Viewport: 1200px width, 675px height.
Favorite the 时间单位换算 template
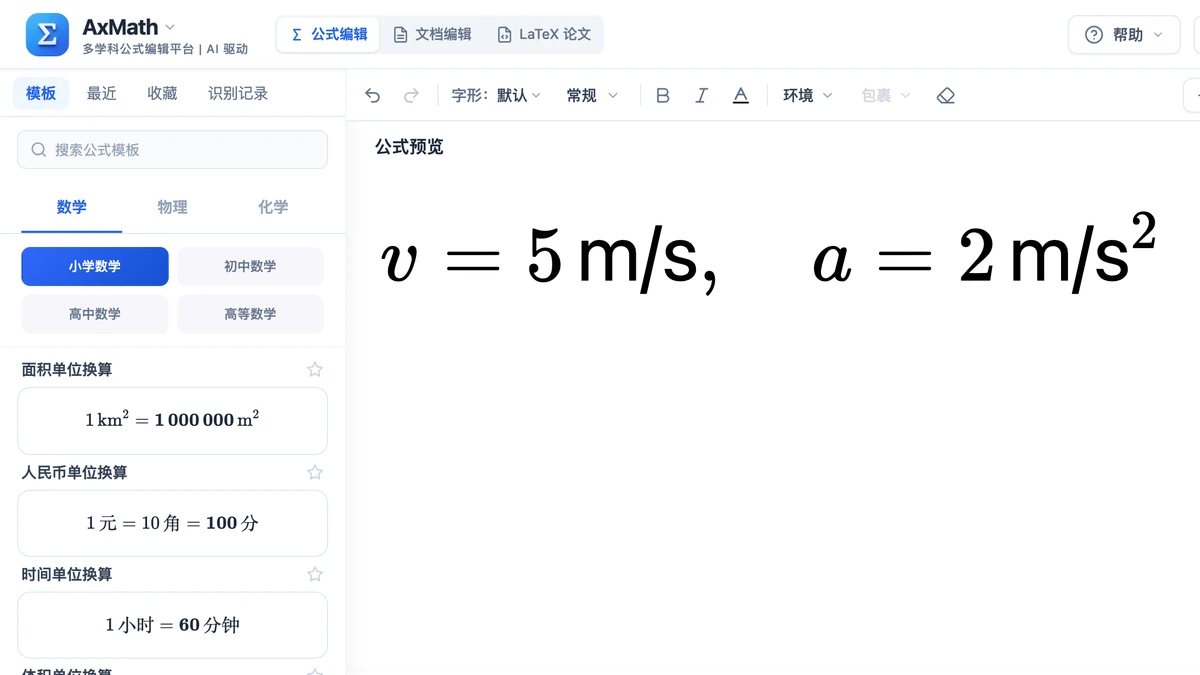[x=315, y=574]
